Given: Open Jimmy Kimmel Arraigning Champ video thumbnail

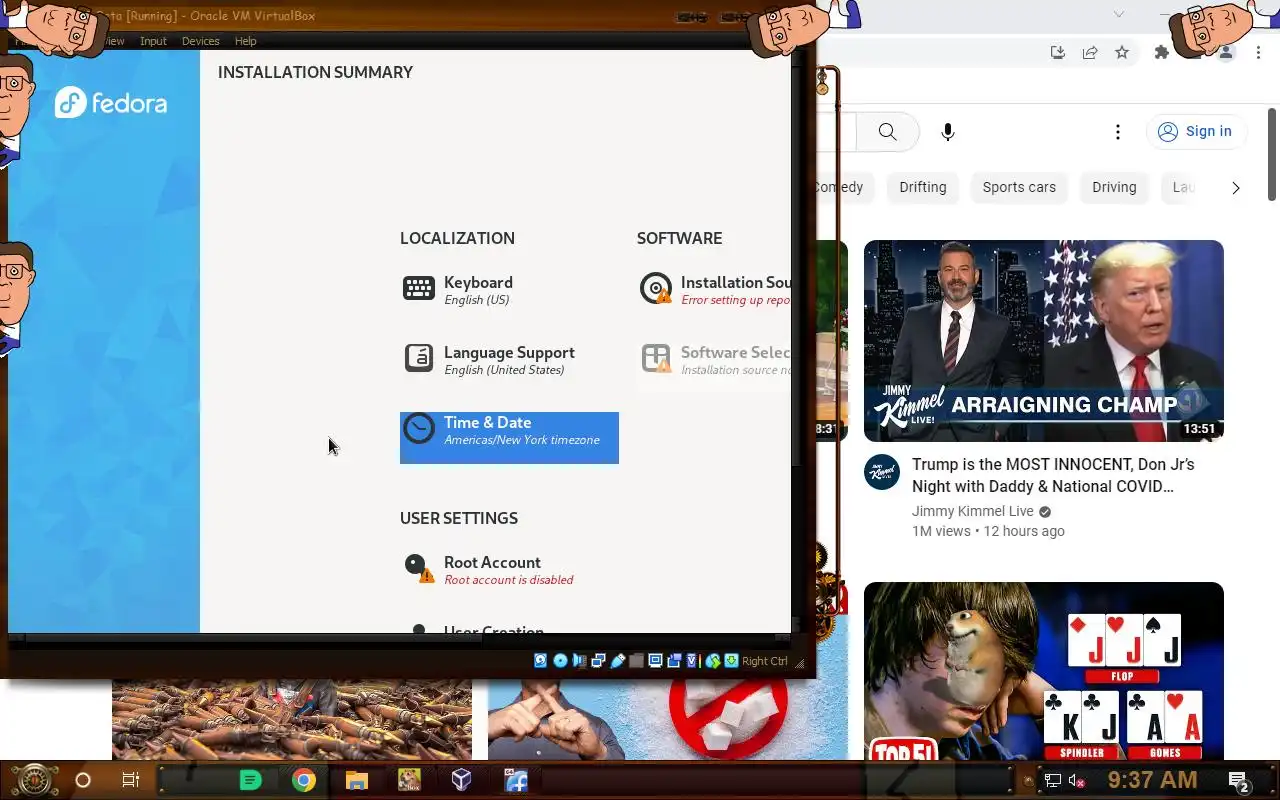Looking at the screenshot, I should tap(1044, 340).
